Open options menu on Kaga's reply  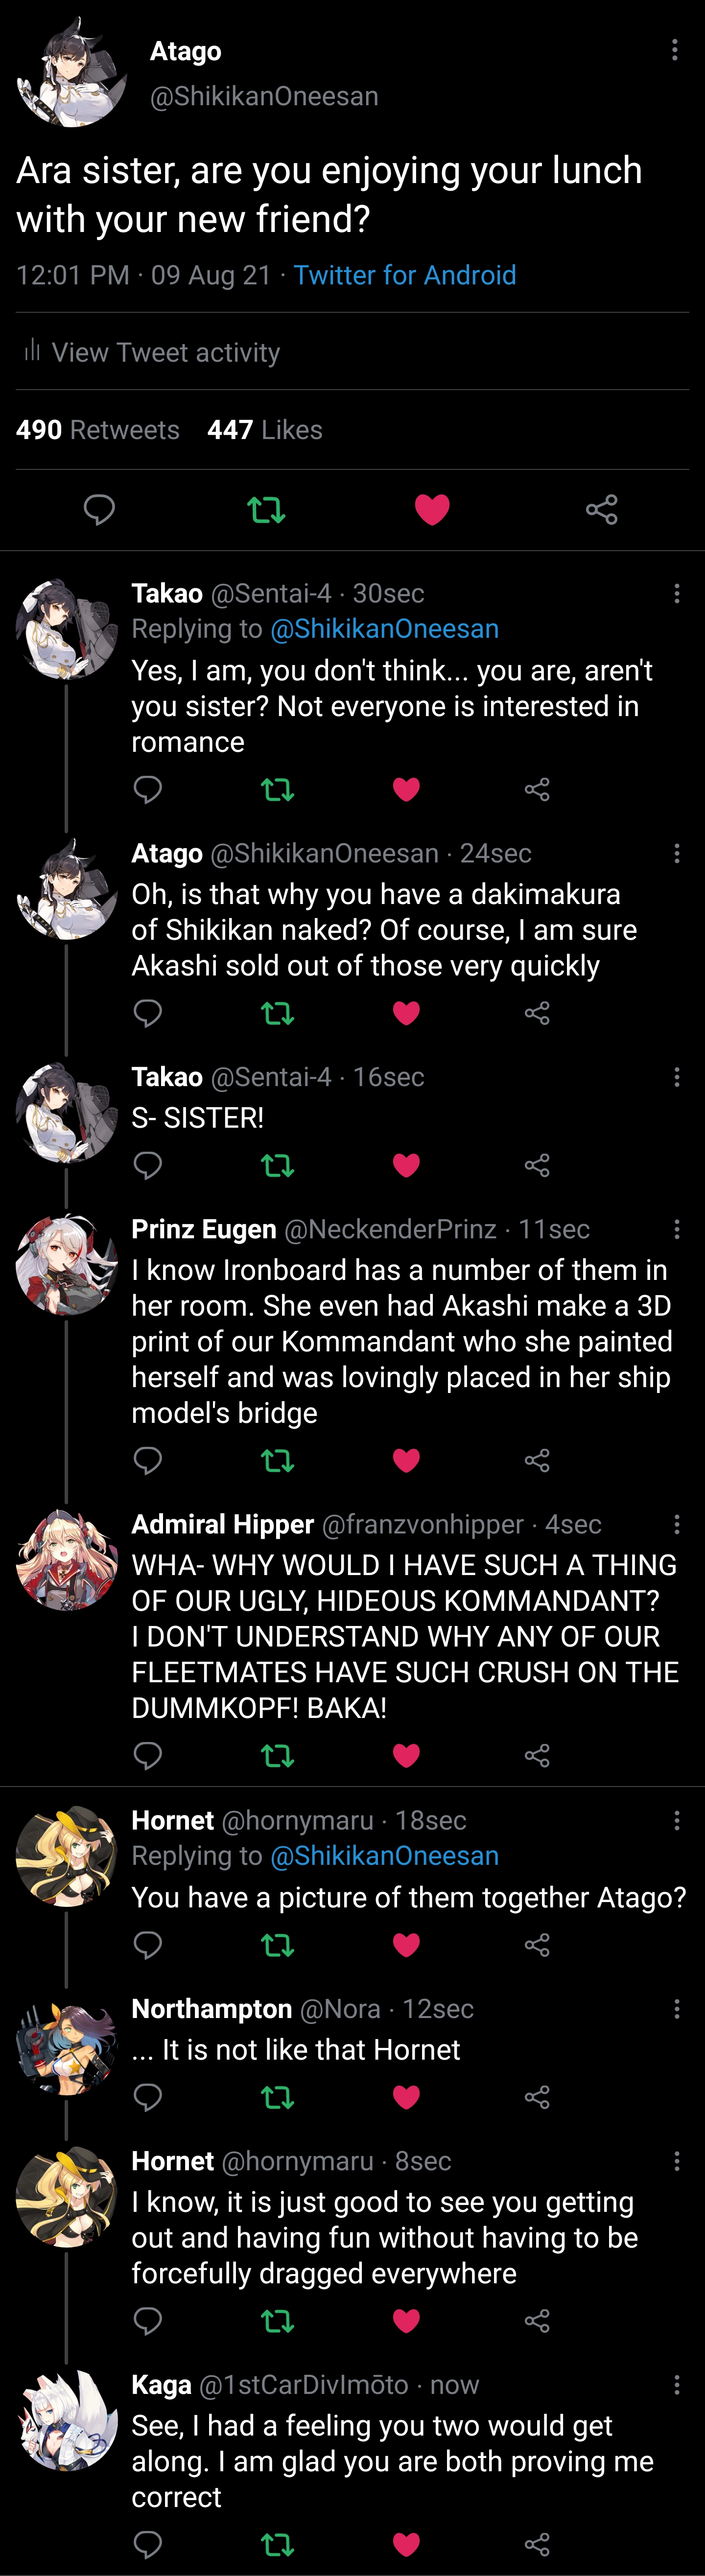click(x=677, y=2385)
